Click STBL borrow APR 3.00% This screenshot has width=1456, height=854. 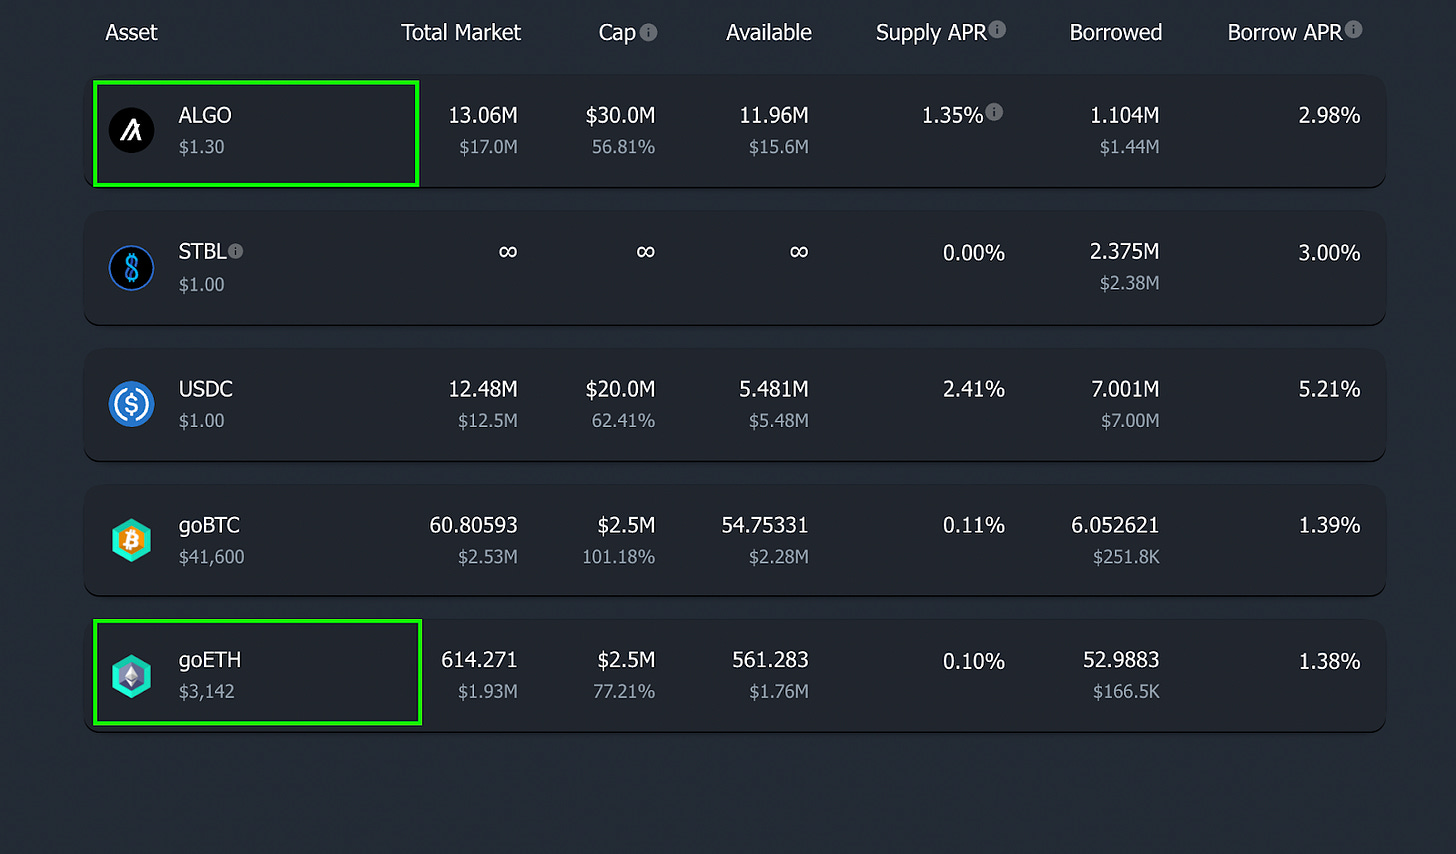[x=1329, y=253]
